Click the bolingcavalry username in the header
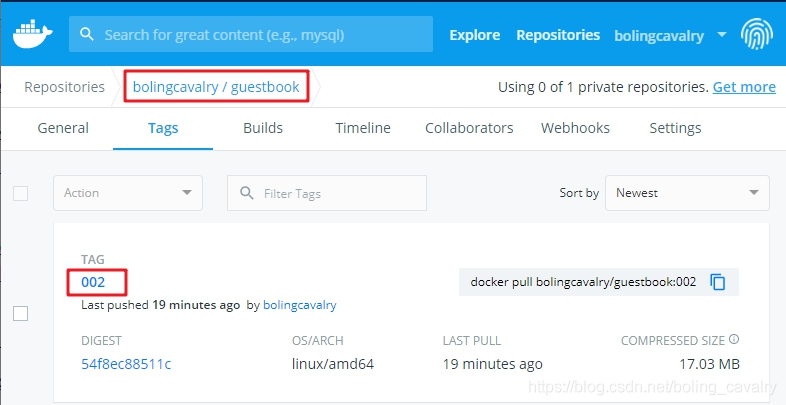The width and height of the screenshot is (786, 405). (x=659, y=36)
